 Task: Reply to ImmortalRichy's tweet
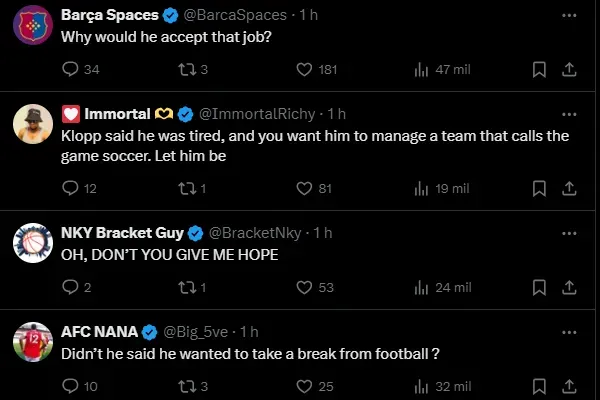[70, 188]
